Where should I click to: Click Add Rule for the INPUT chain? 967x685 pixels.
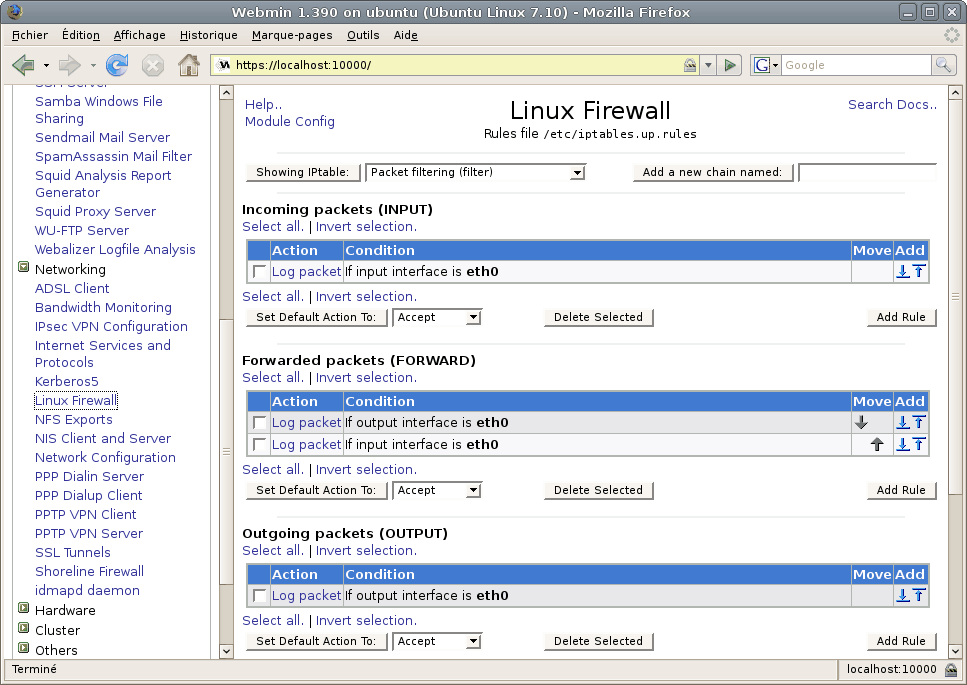tap(901, 317)
